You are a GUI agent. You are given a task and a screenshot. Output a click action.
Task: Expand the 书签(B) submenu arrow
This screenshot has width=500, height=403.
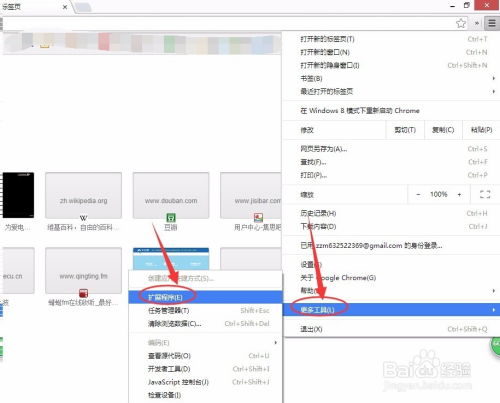pos(494,78)
